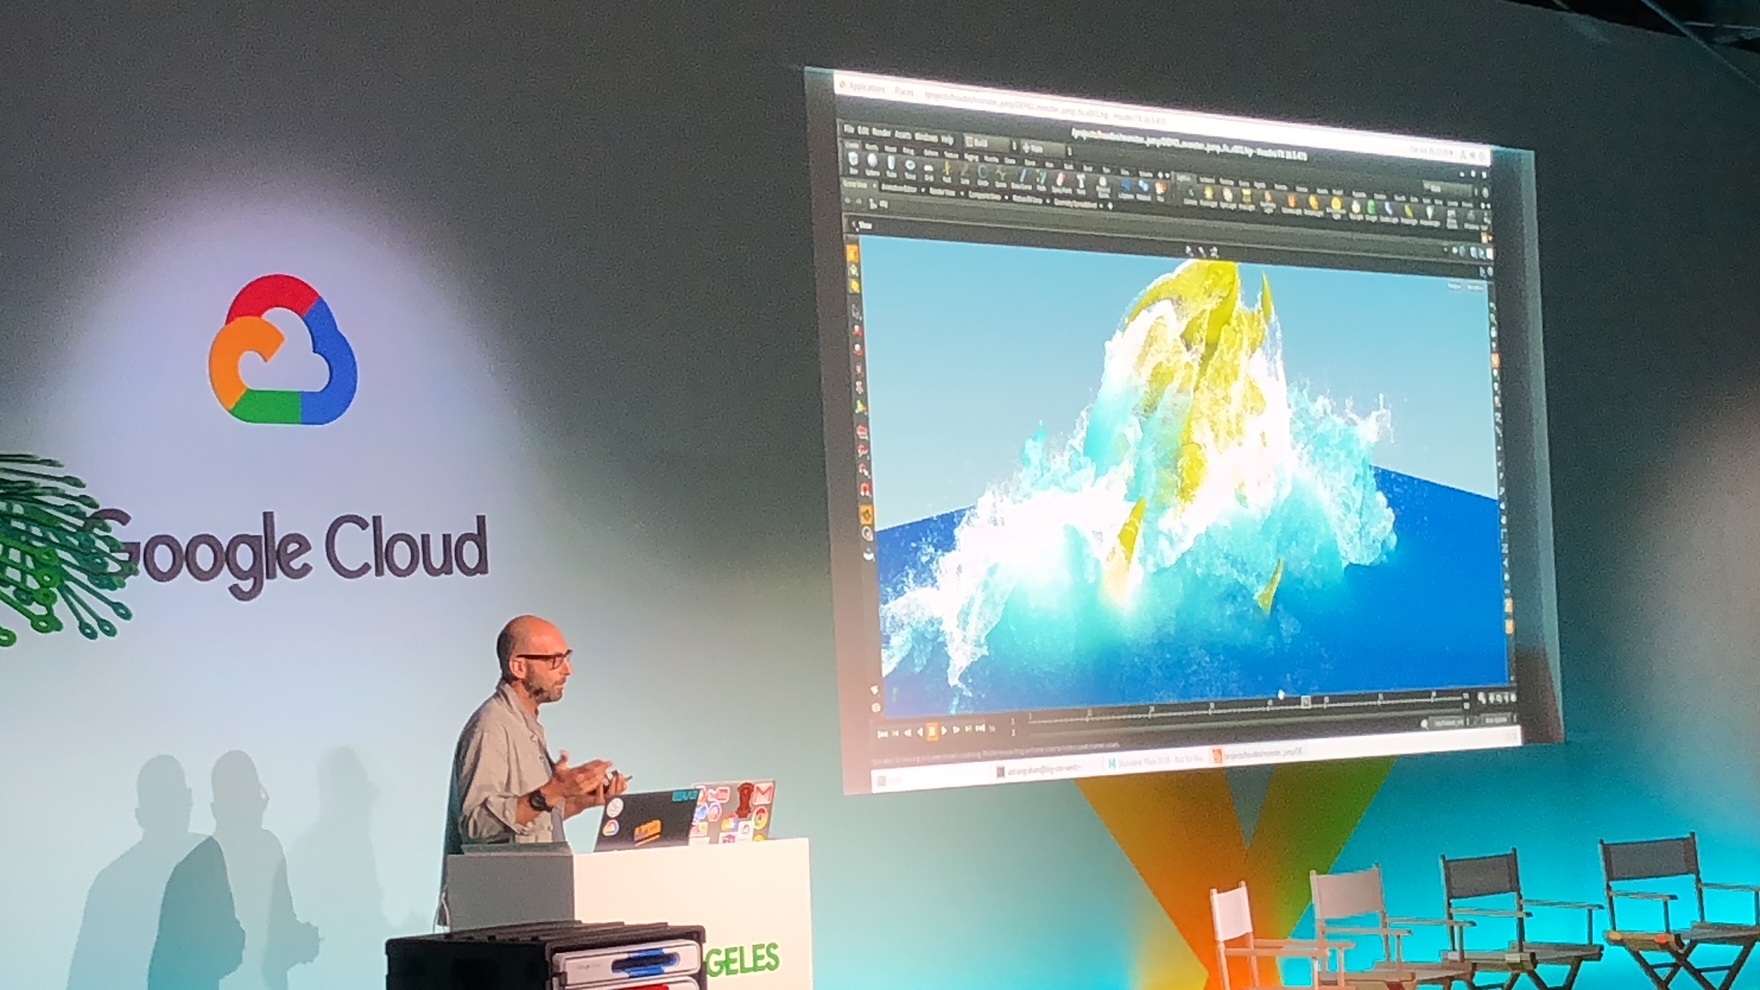The height and width of the screenshot is (990, 1760).
Task: Click the Environment Light shelf tool
Action: tap(1336, 207)
